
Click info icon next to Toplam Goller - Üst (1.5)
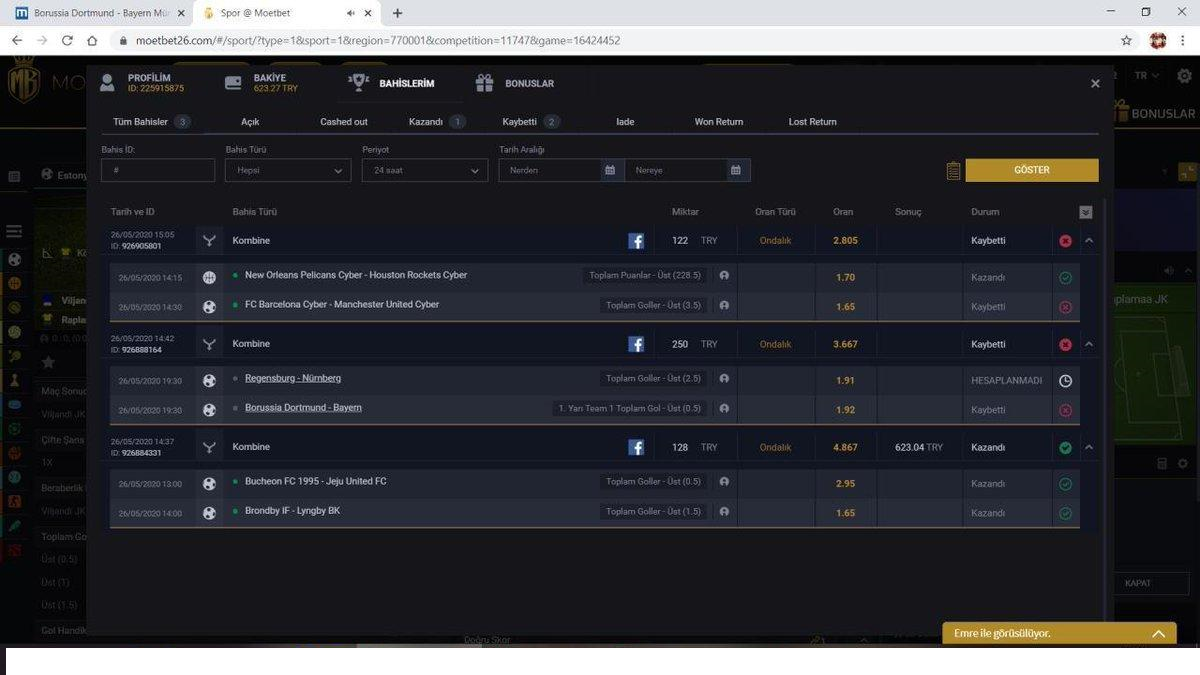click(x=724, y=512)
